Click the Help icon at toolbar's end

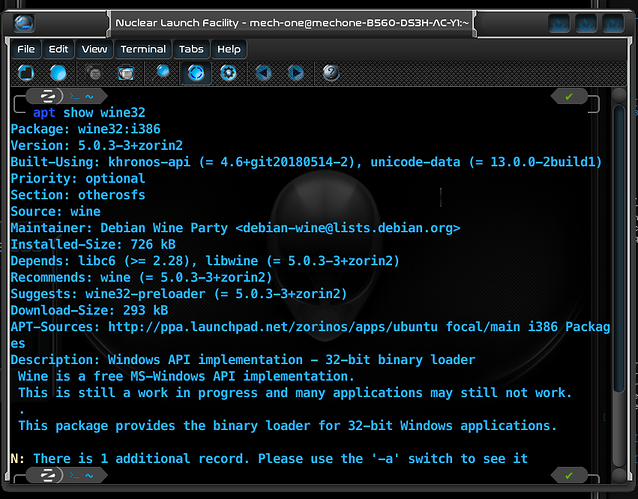tap(331, 73)
